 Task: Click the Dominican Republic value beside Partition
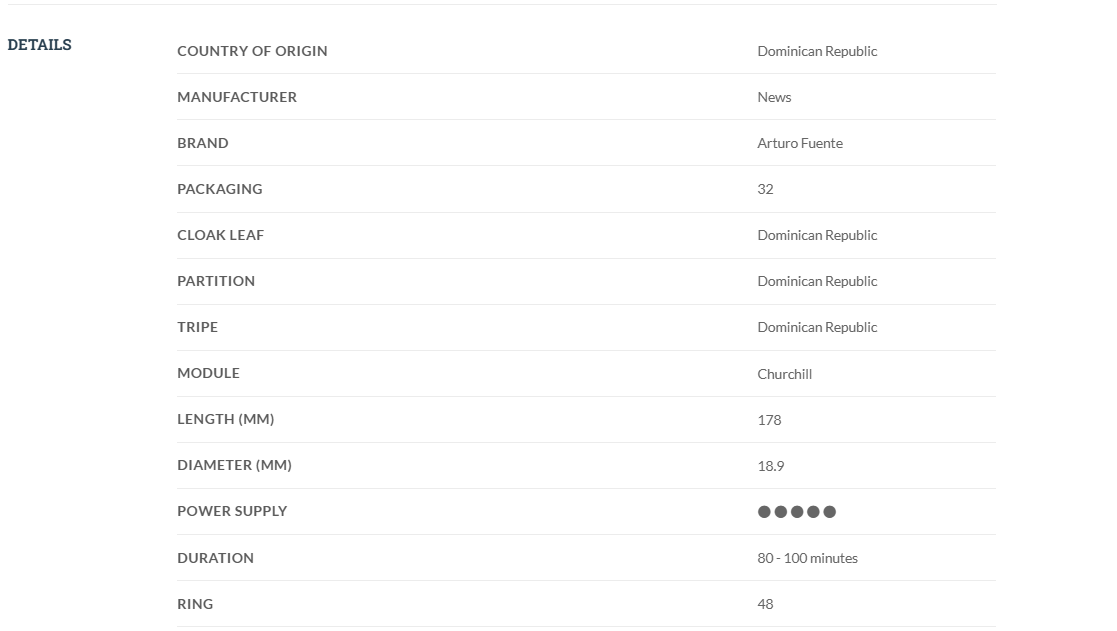click(817, 281)
